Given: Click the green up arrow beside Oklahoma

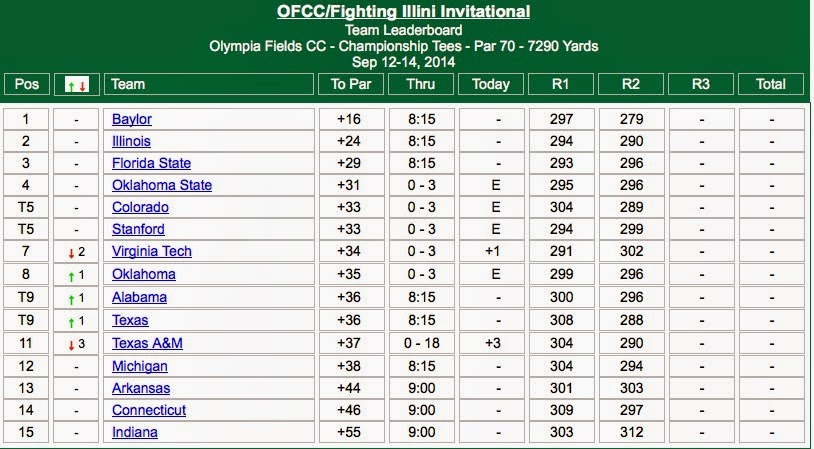Looking at the screenshot, I should pos(72,277).
